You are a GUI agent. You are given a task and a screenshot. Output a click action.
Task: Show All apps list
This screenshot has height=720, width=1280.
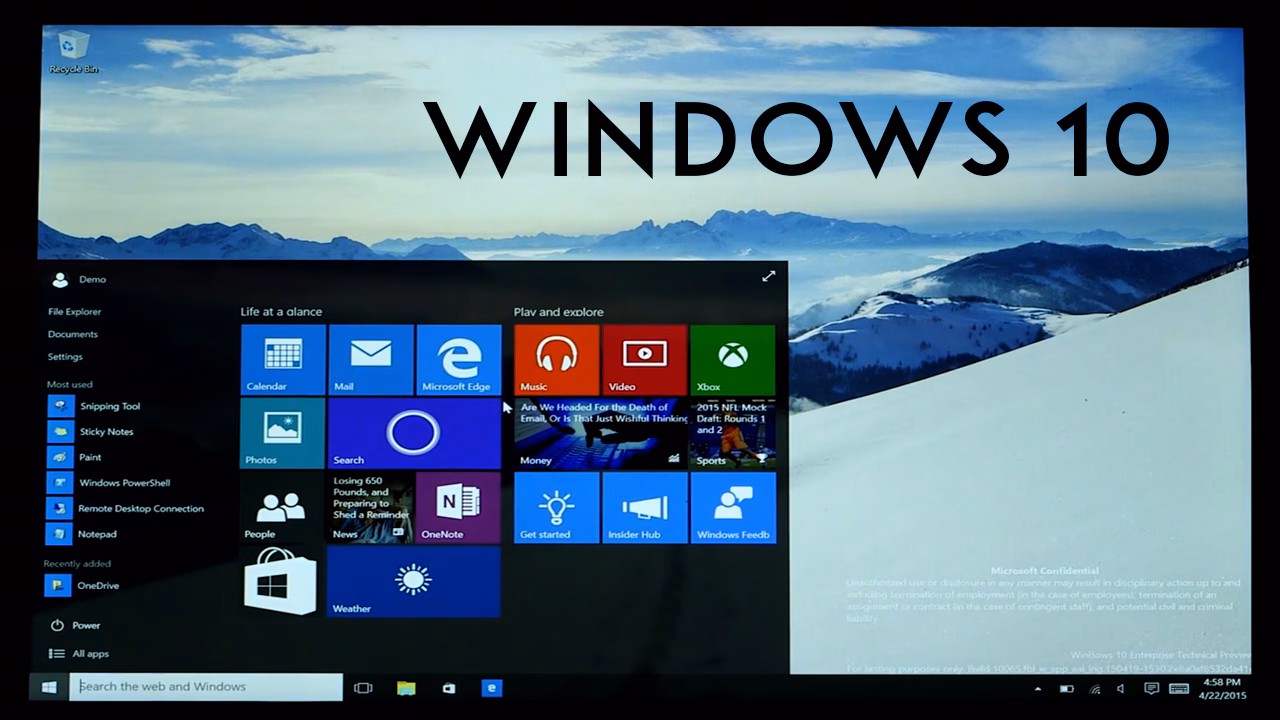[79, 654]
